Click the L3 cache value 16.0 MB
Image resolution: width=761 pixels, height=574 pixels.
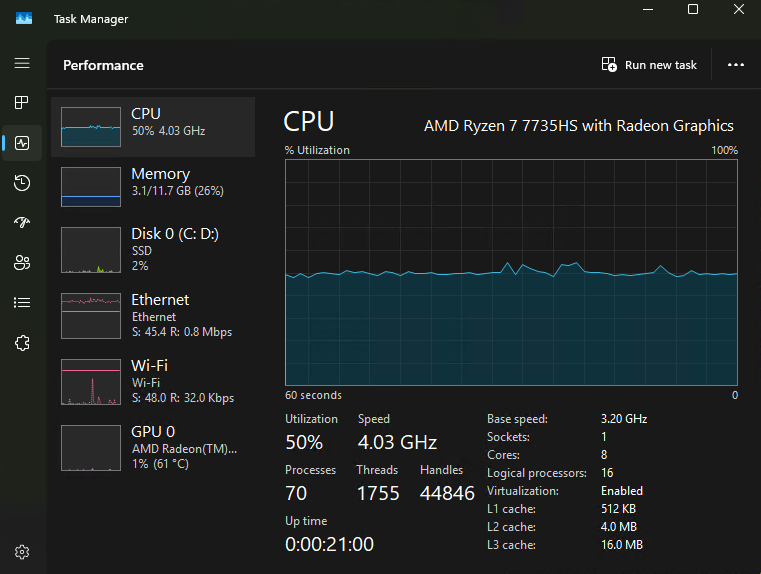(x=622, y=545)
